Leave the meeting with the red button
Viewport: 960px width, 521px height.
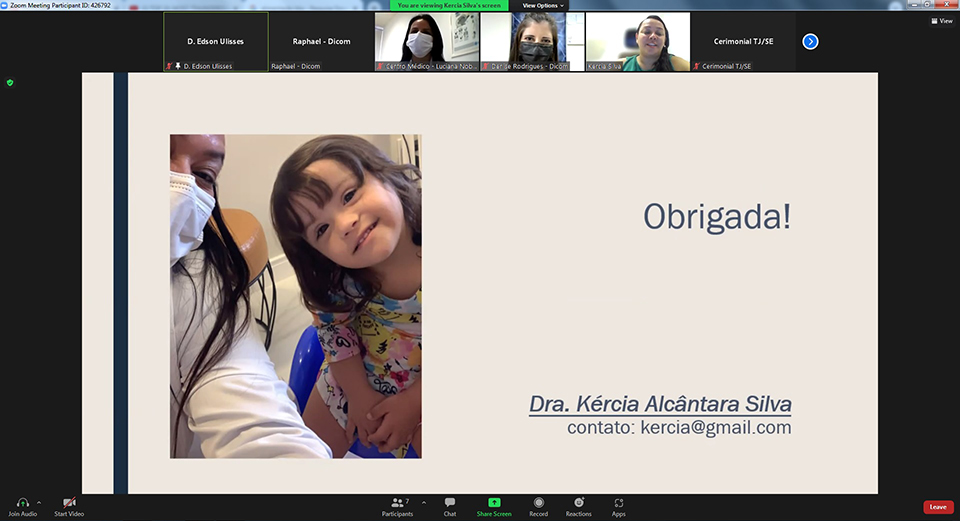937,507
